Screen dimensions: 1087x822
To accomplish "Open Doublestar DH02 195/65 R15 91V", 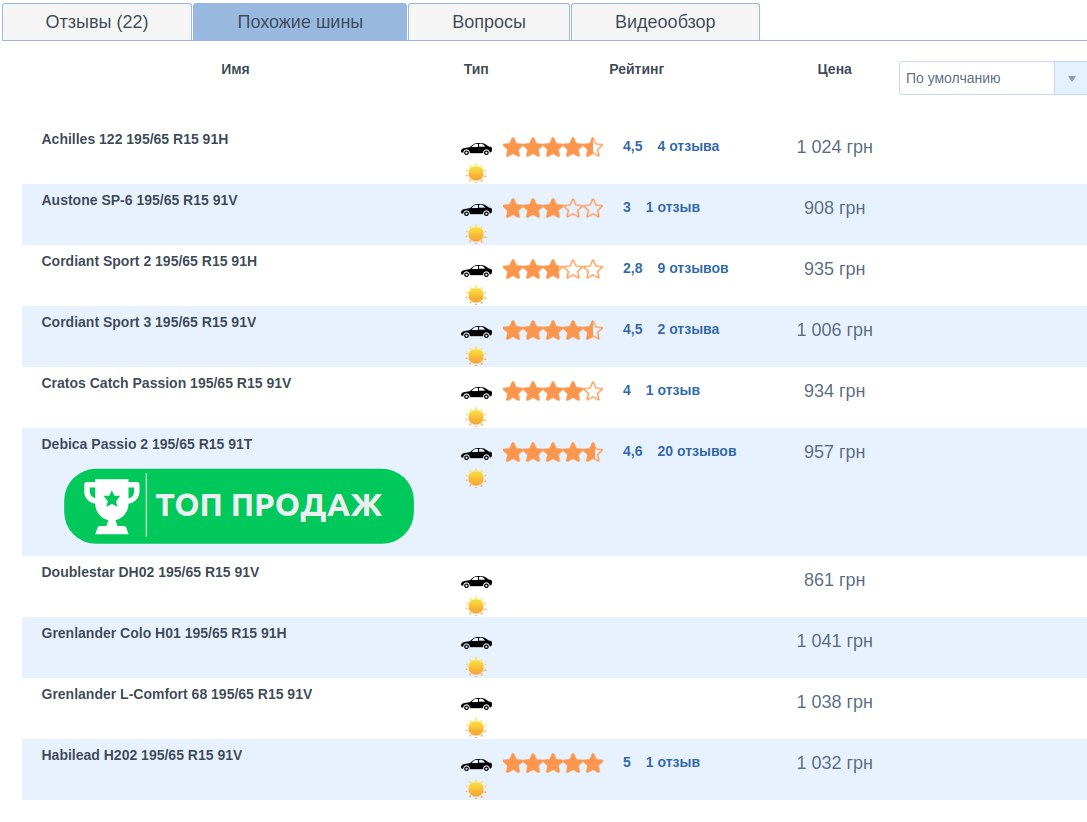I will point(150,572).
